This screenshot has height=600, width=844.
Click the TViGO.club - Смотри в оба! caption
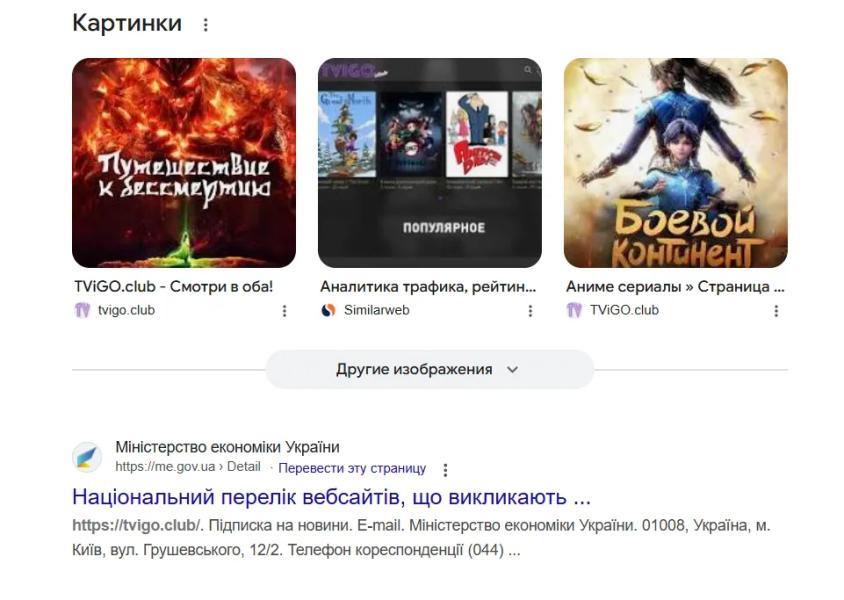pyautogui.click(x=173, y=286)
